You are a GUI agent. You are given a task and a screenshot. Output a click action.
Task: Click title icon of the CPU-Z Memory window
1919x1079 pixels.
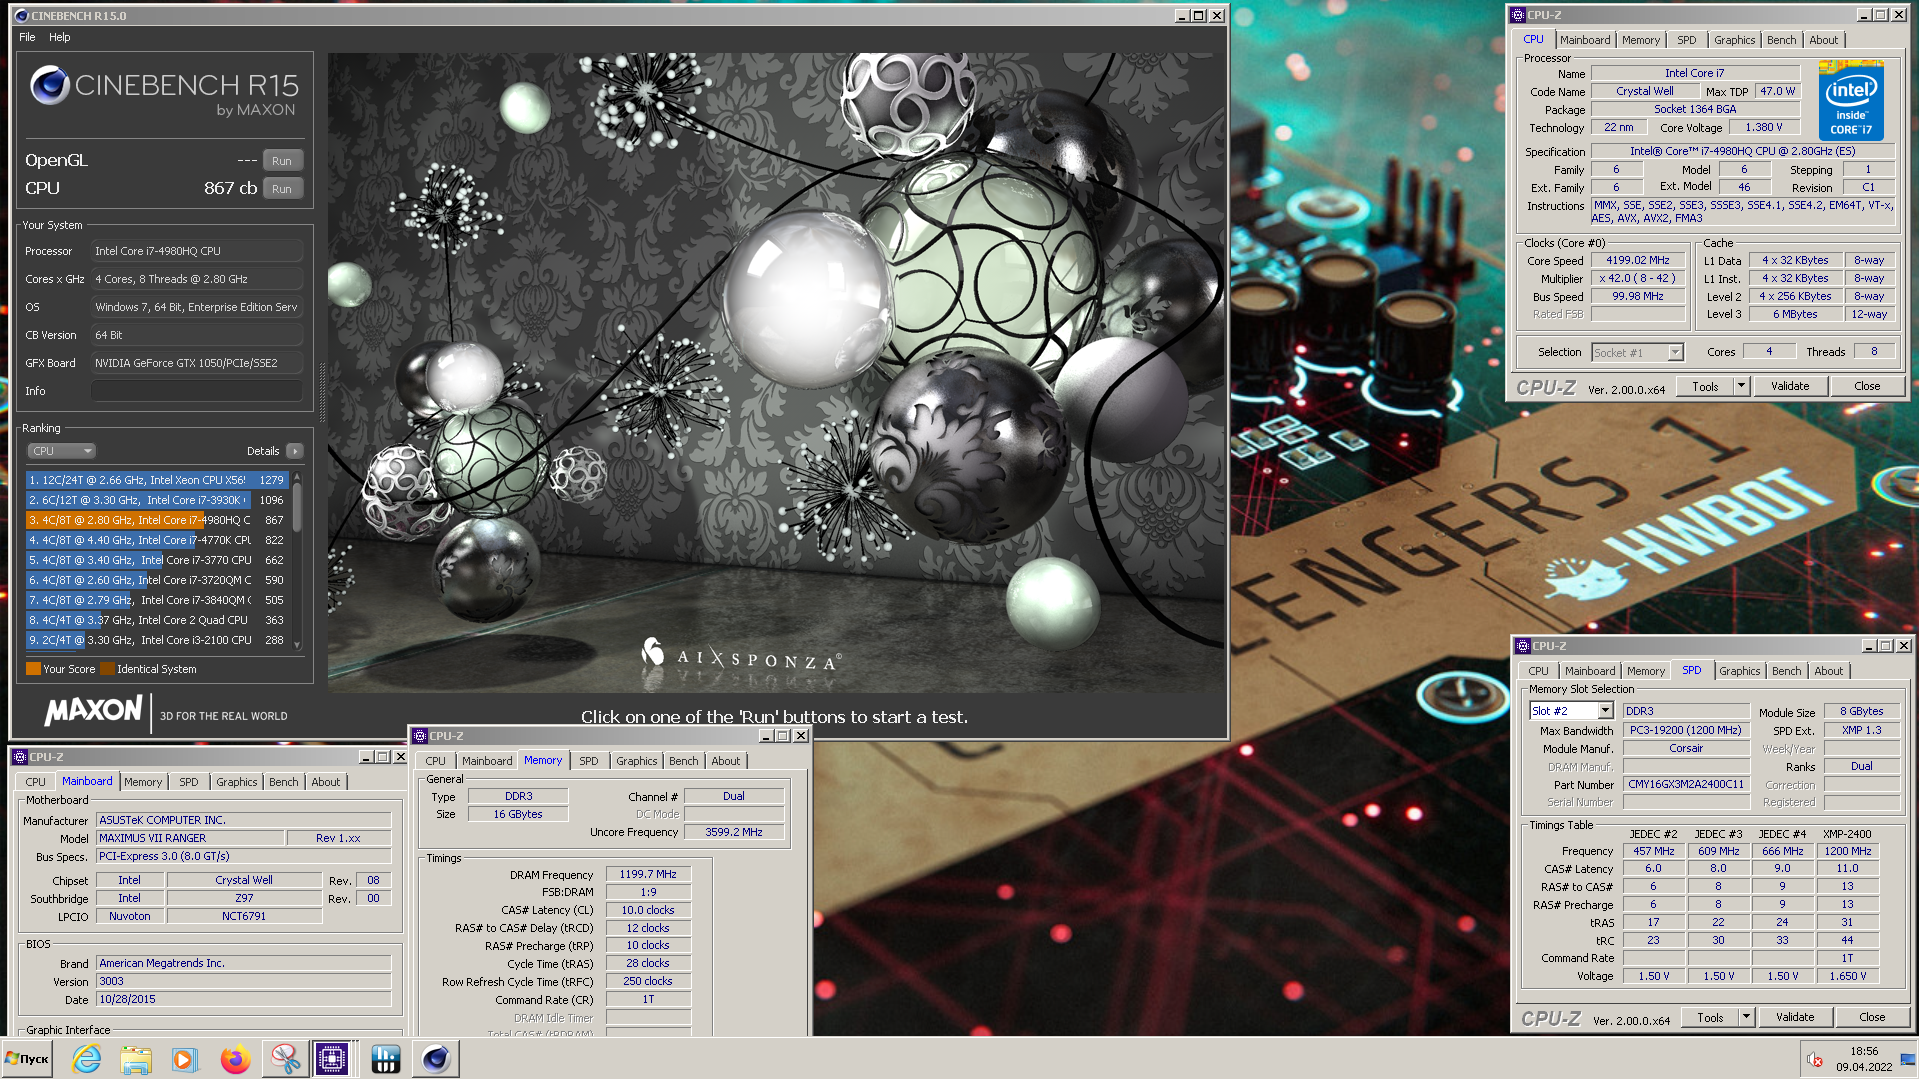click(420, 736)
